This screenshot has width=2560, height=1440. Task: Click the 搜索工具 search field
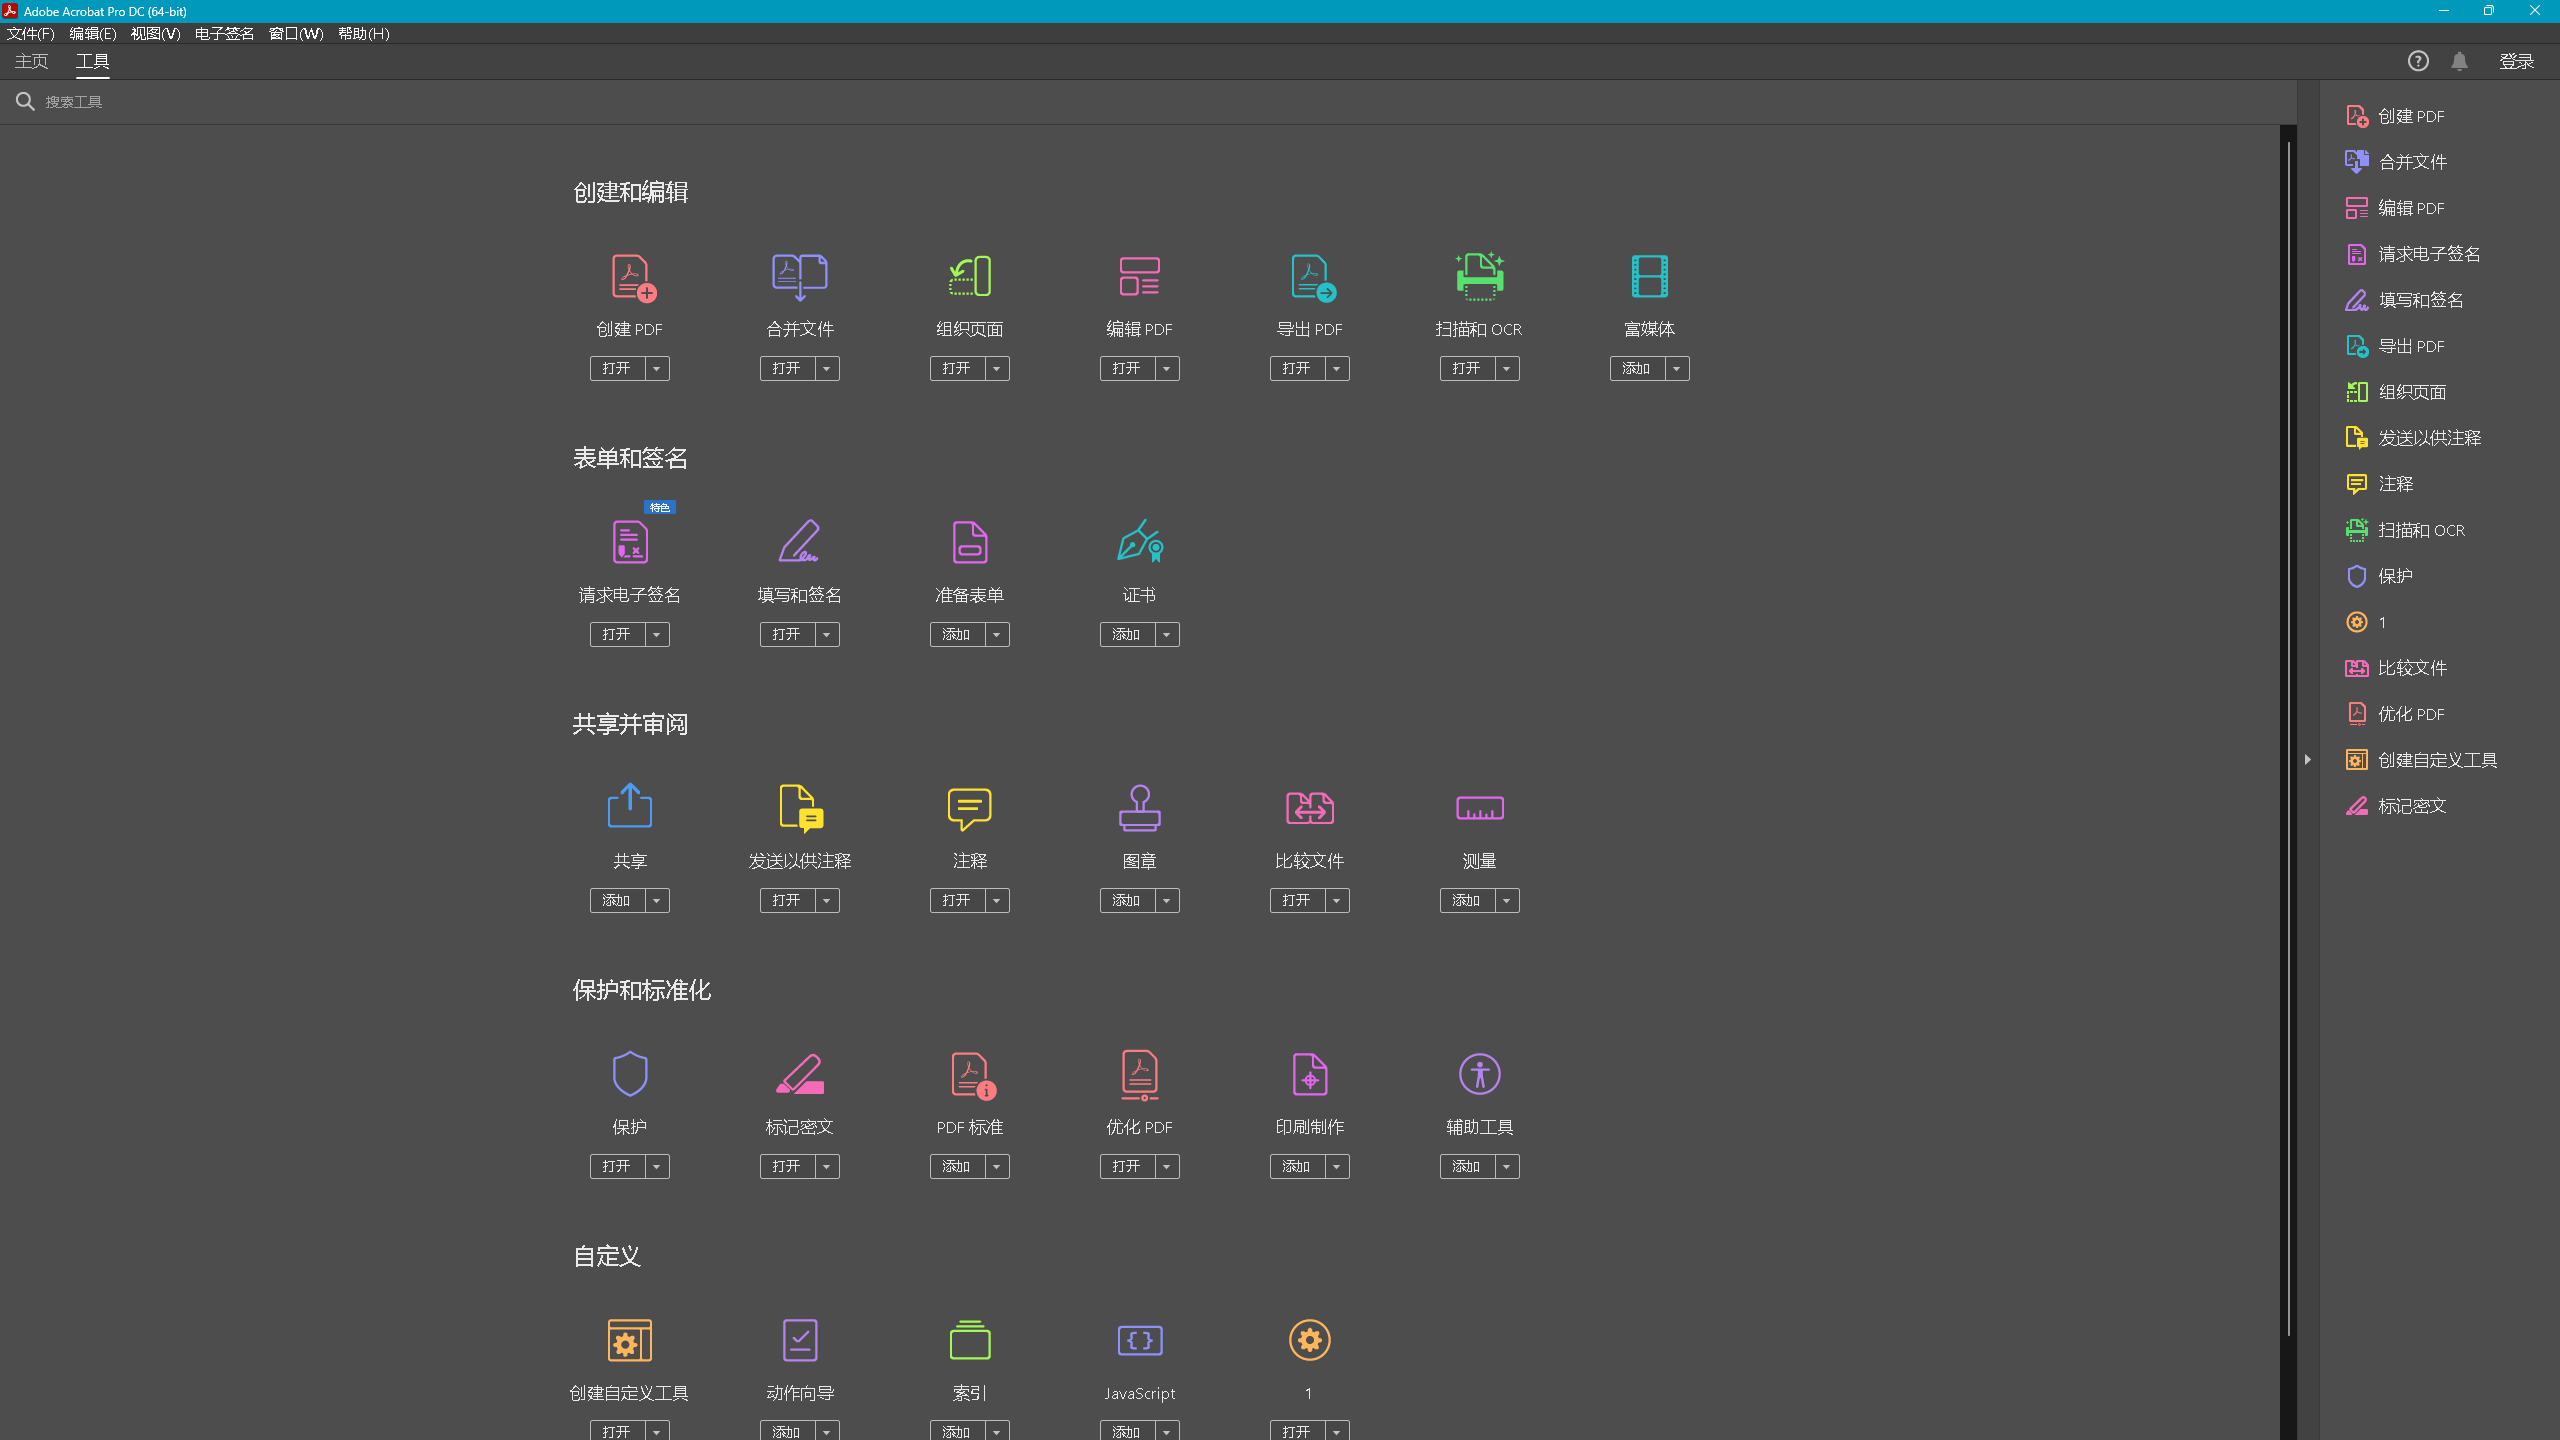coord(74,102)
